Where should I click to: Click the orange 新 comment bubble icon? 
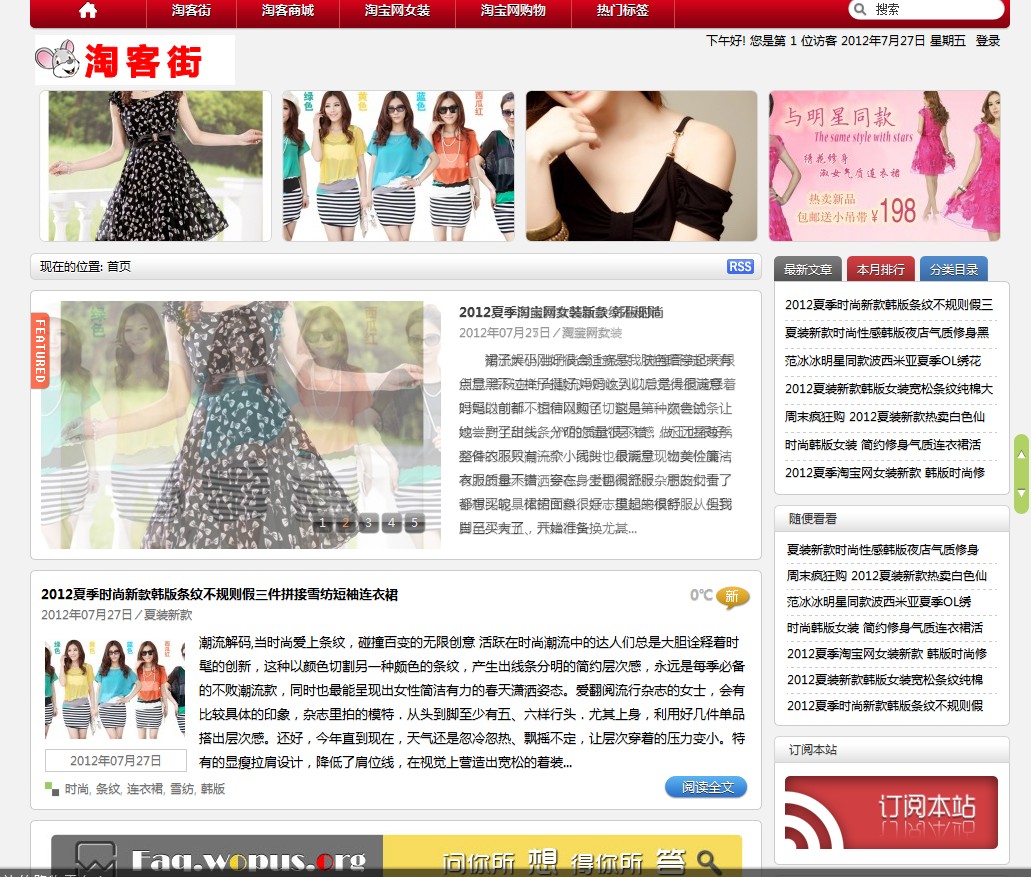click(x=732, y=597)
